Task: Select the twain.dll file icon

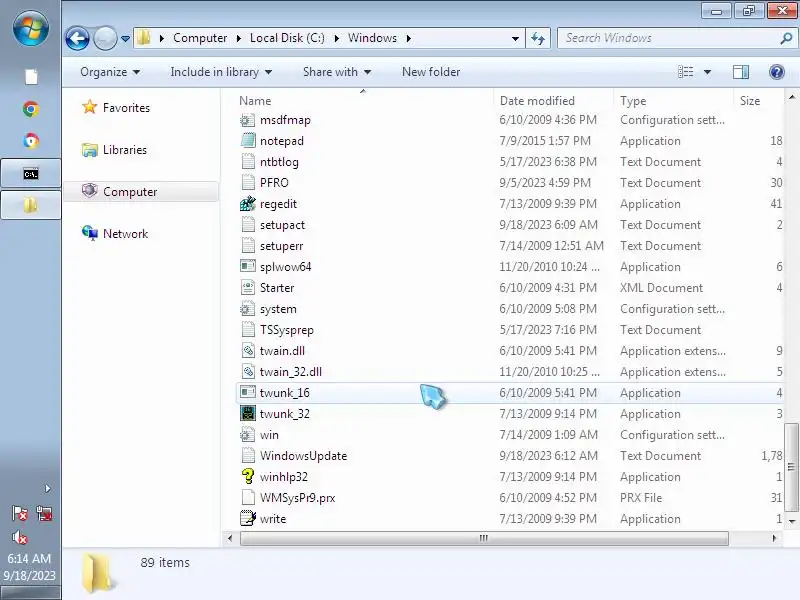Action: (x=247, y=351)
